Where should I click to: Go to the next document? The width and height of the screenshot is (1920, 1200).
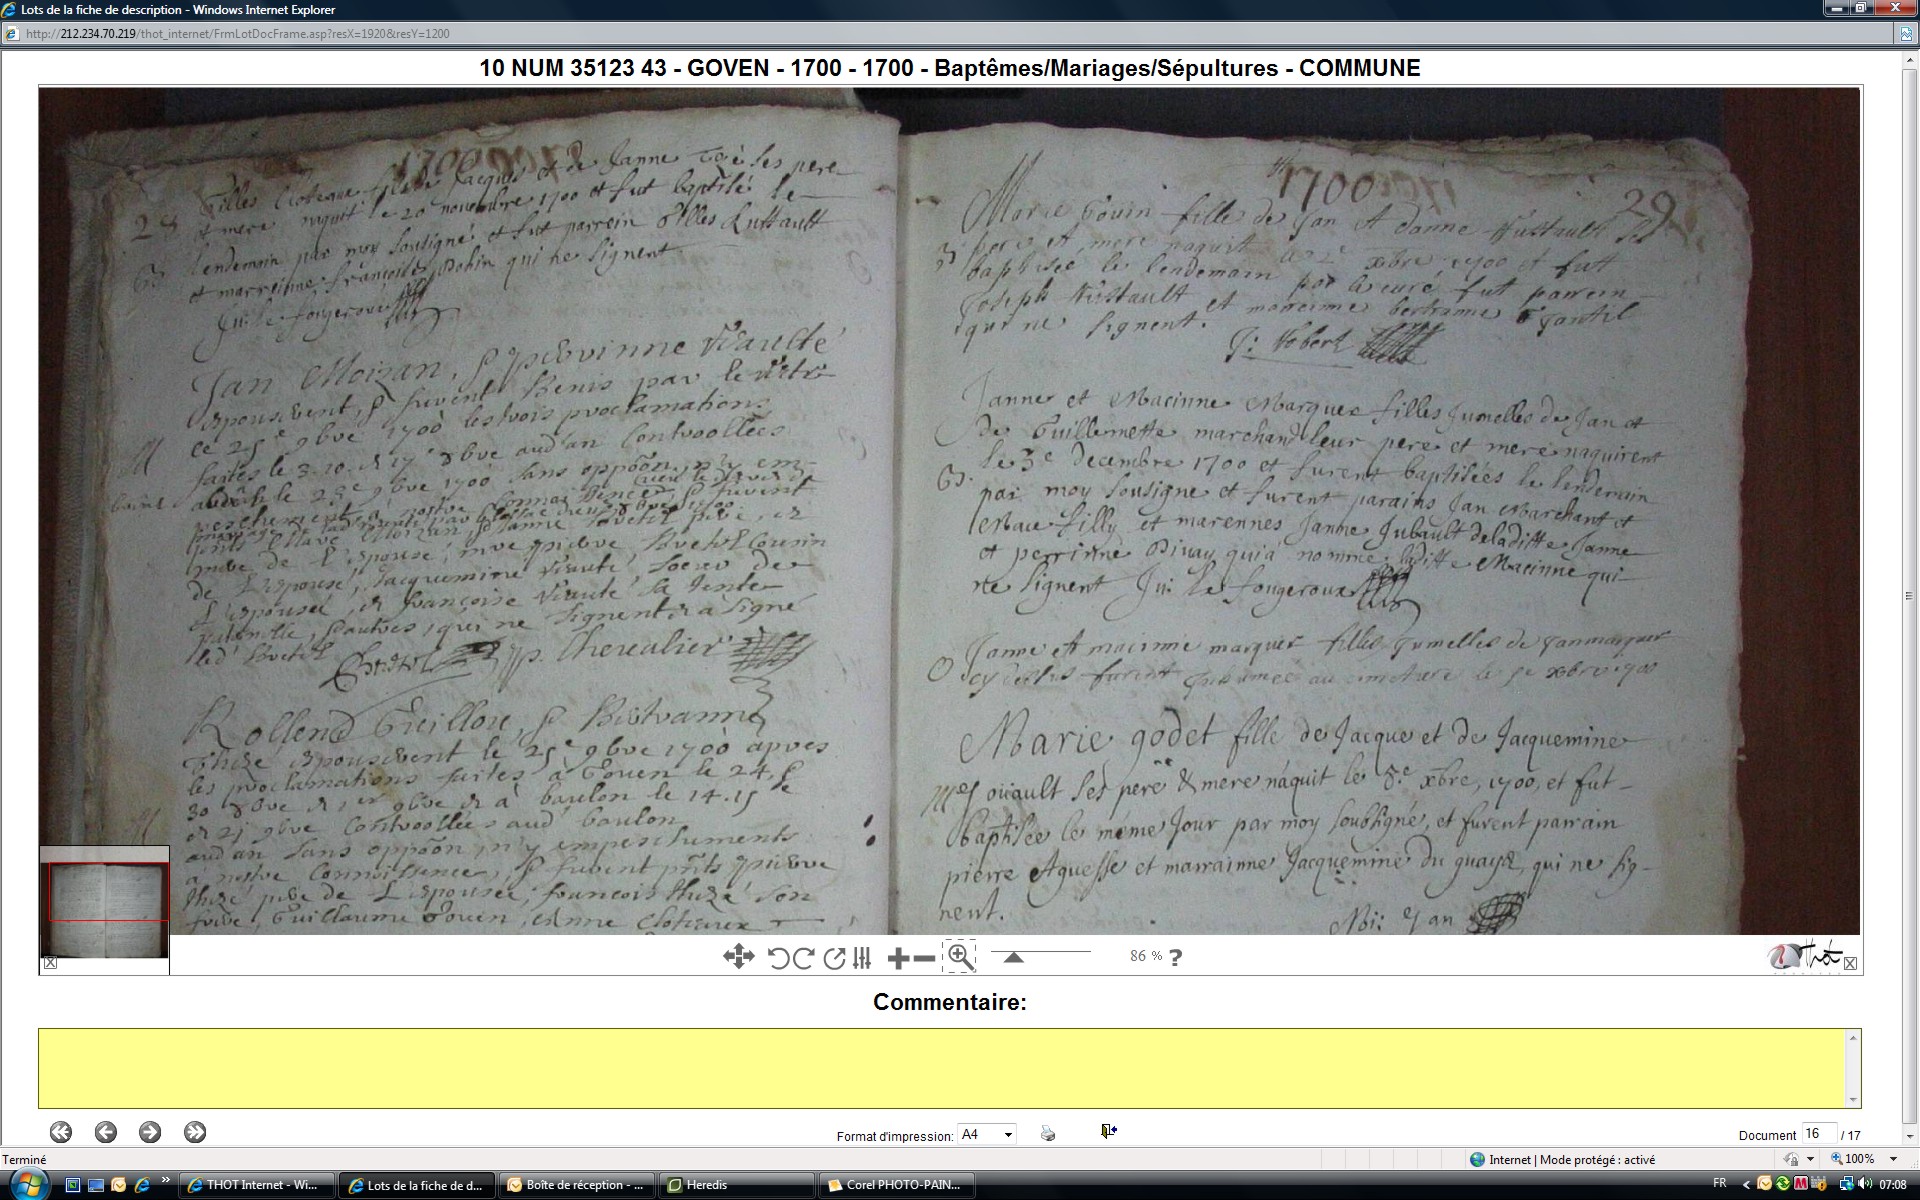(150, 1132)
